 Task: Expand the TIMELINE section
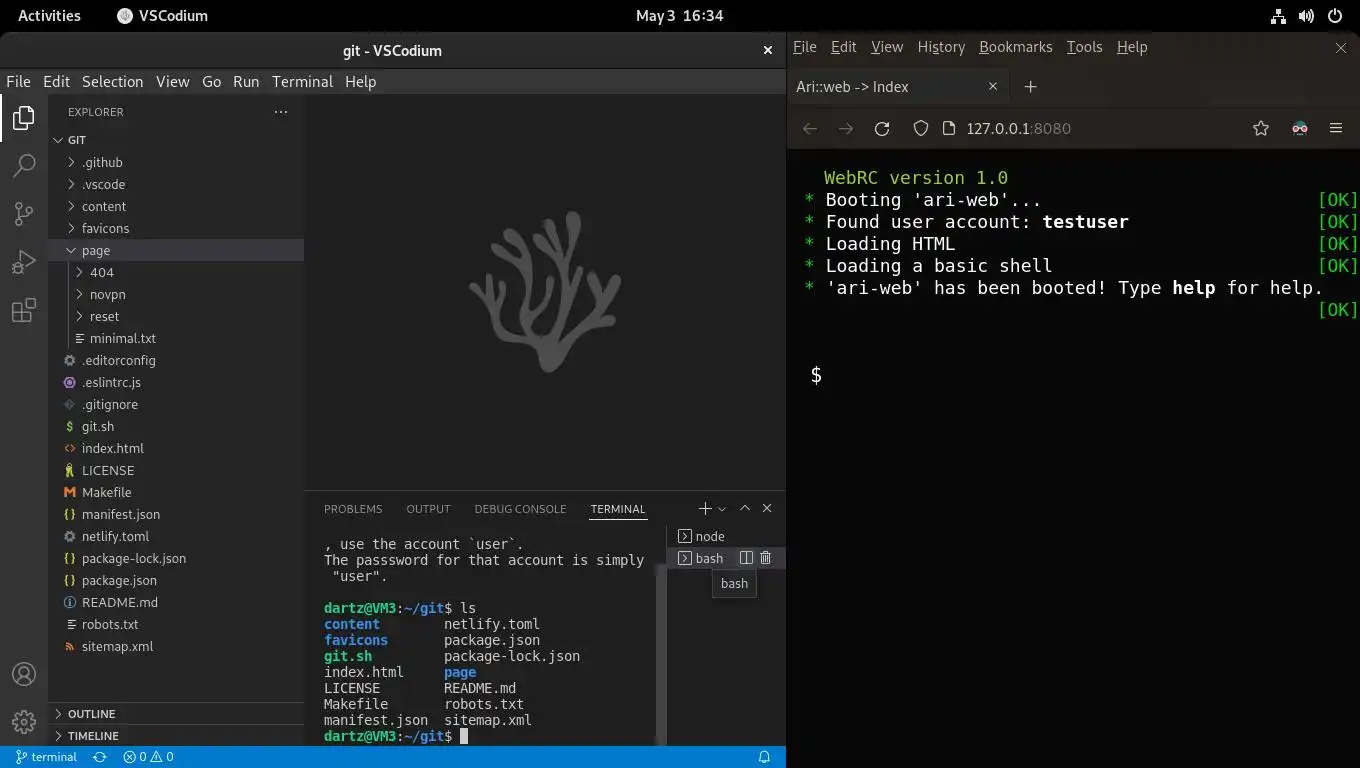176,736
